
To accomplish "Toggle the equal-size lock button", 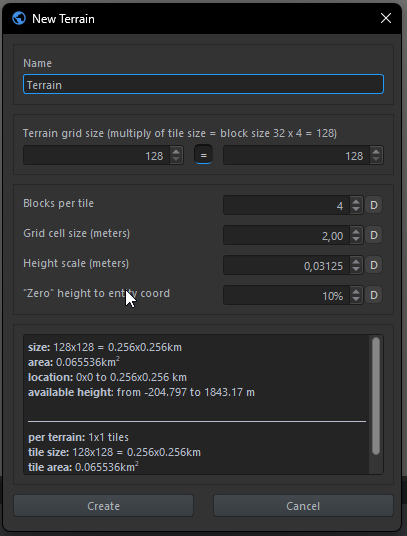I will pyautogui.click(x=203, y=155).
